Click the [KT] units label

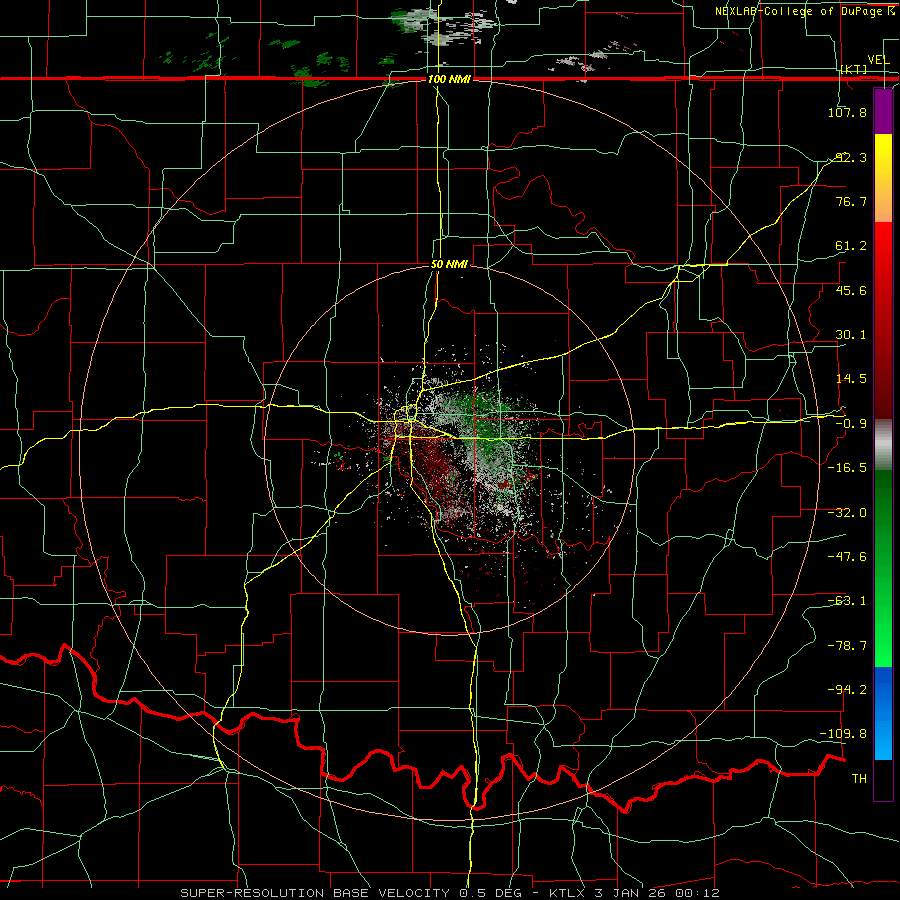pos(854,69)
